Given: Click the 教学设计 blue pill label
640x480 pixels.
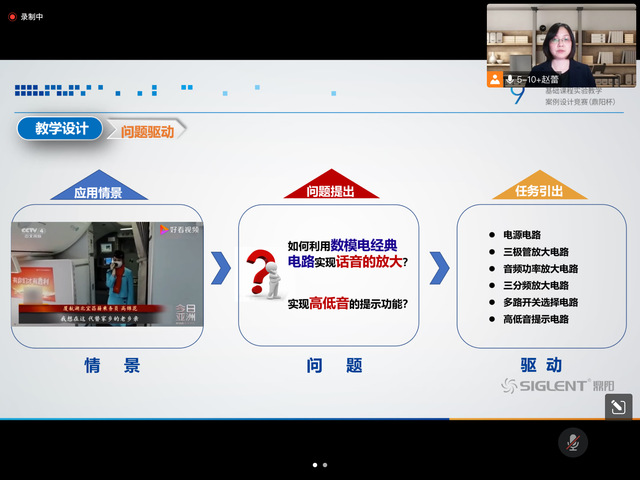Looking at the screenshot, I should [x=60, y=129].
